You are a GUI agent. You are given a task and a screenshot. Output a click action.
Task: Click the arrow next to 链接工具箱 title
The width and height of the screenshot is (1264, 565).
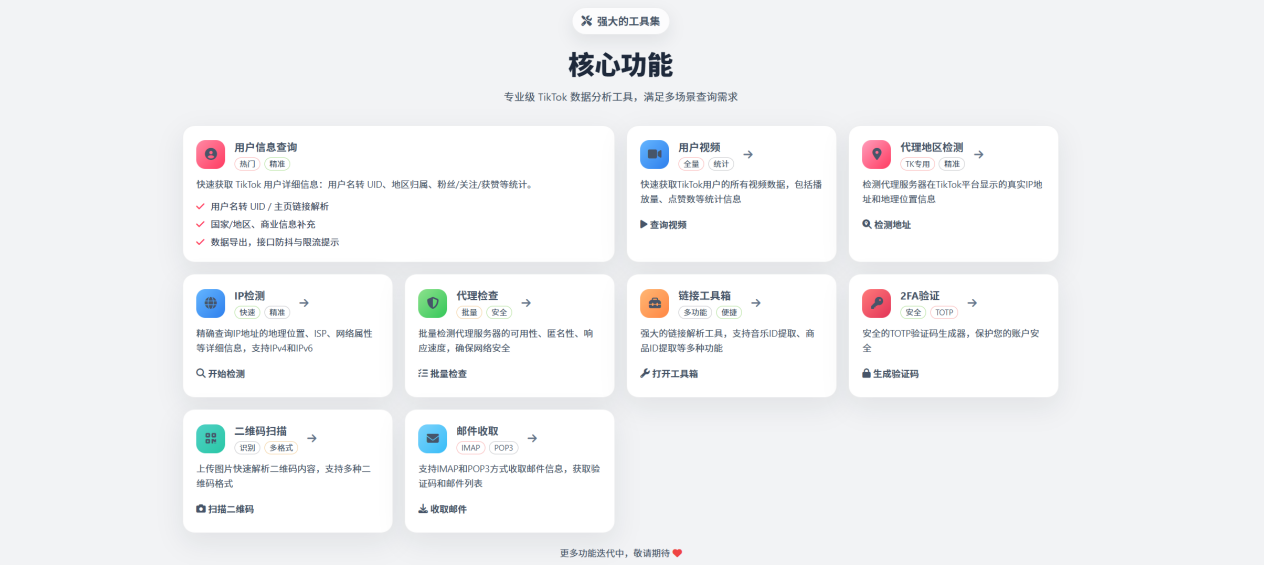[x=756, y=303]
